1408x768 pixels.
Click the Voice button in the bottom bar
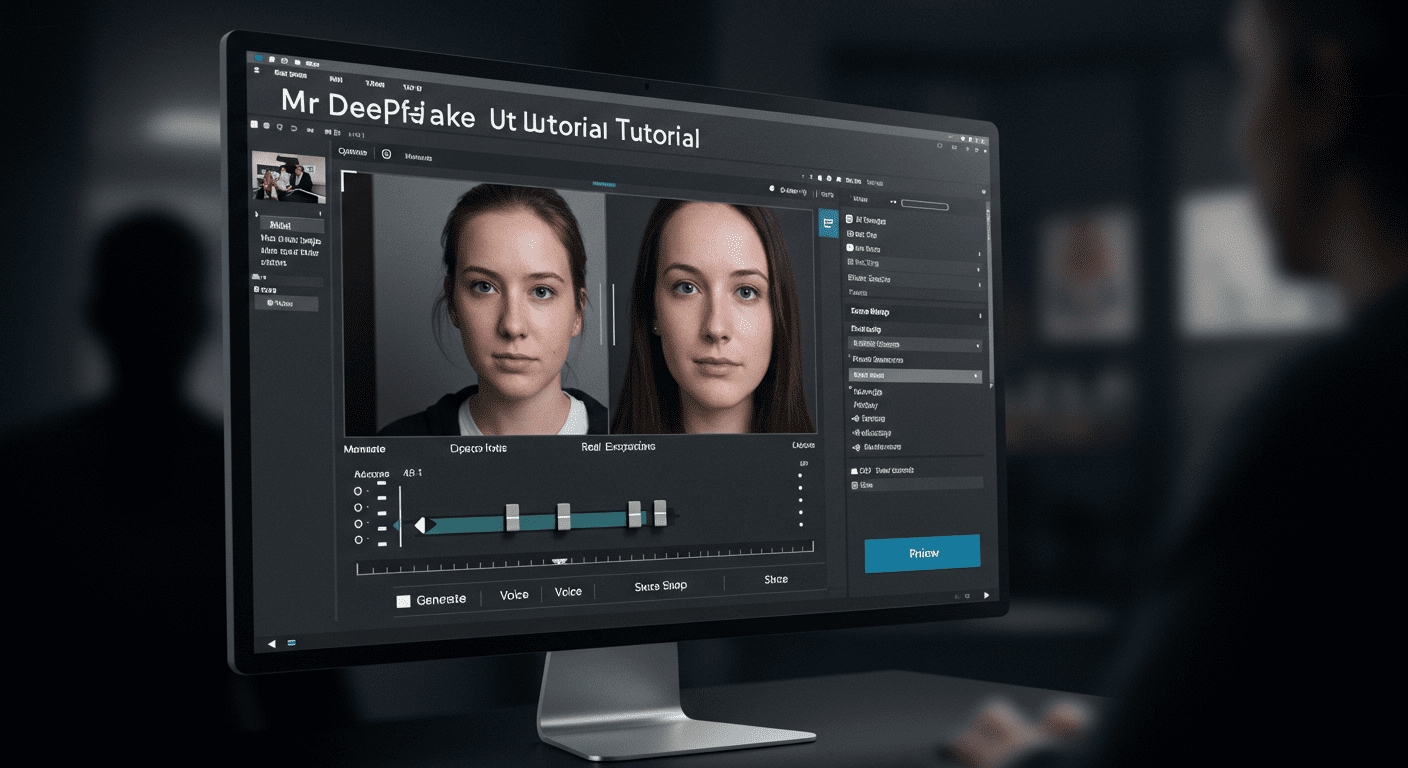(513, 594)
